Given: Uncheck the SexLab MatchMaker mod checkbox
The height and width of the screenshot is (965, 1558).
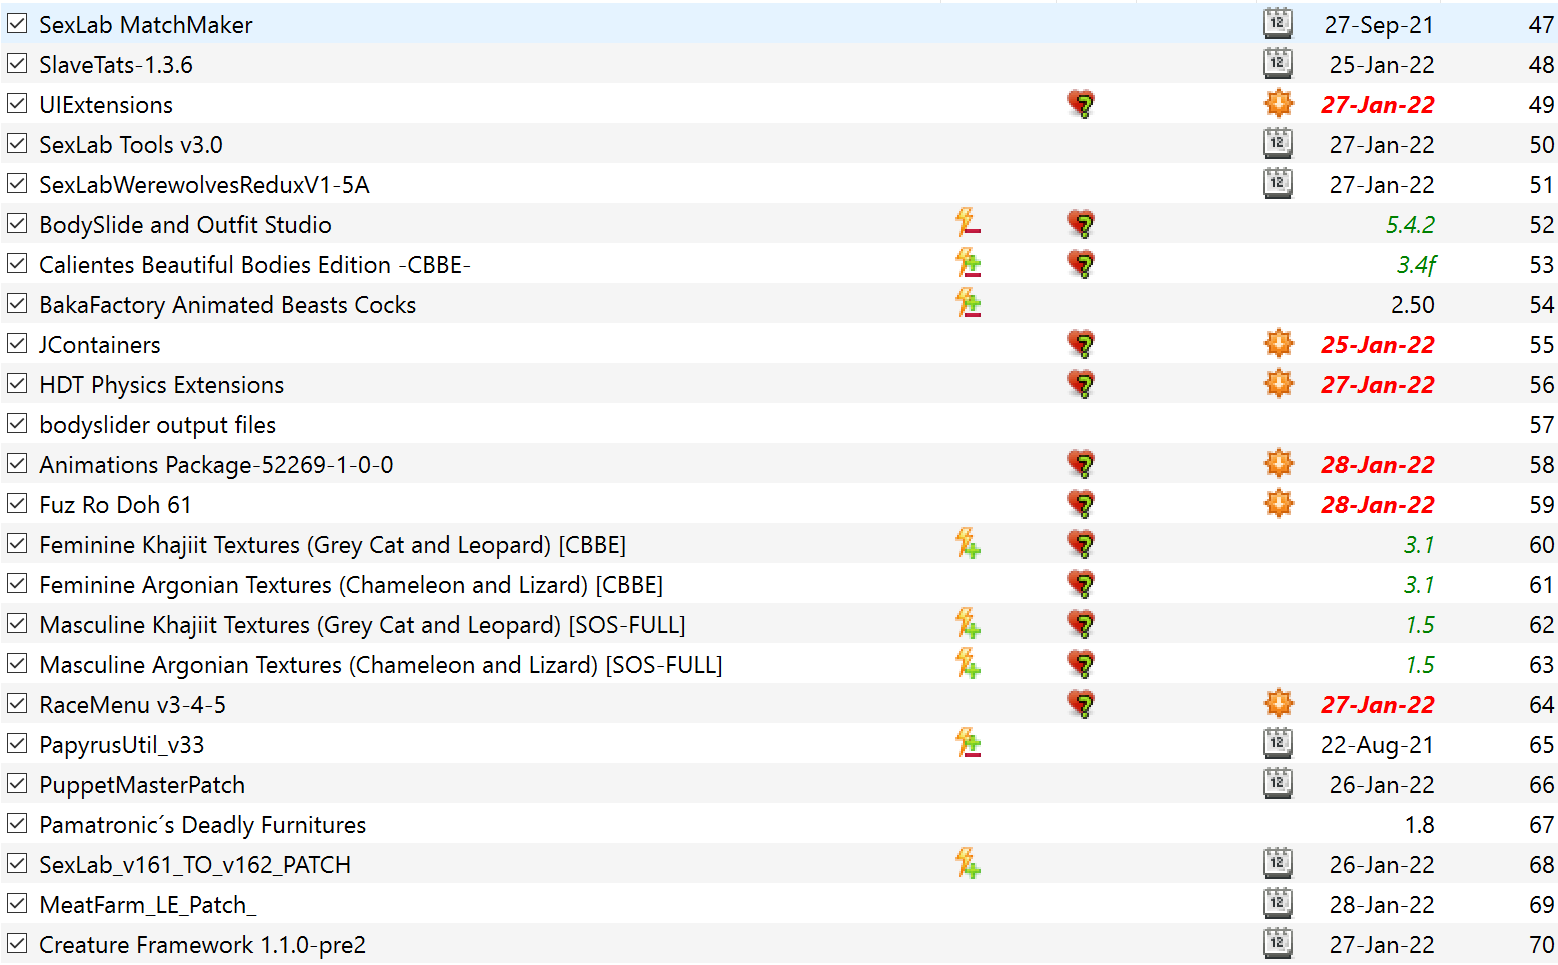Looking at the screenshot, I should [17, 23].
